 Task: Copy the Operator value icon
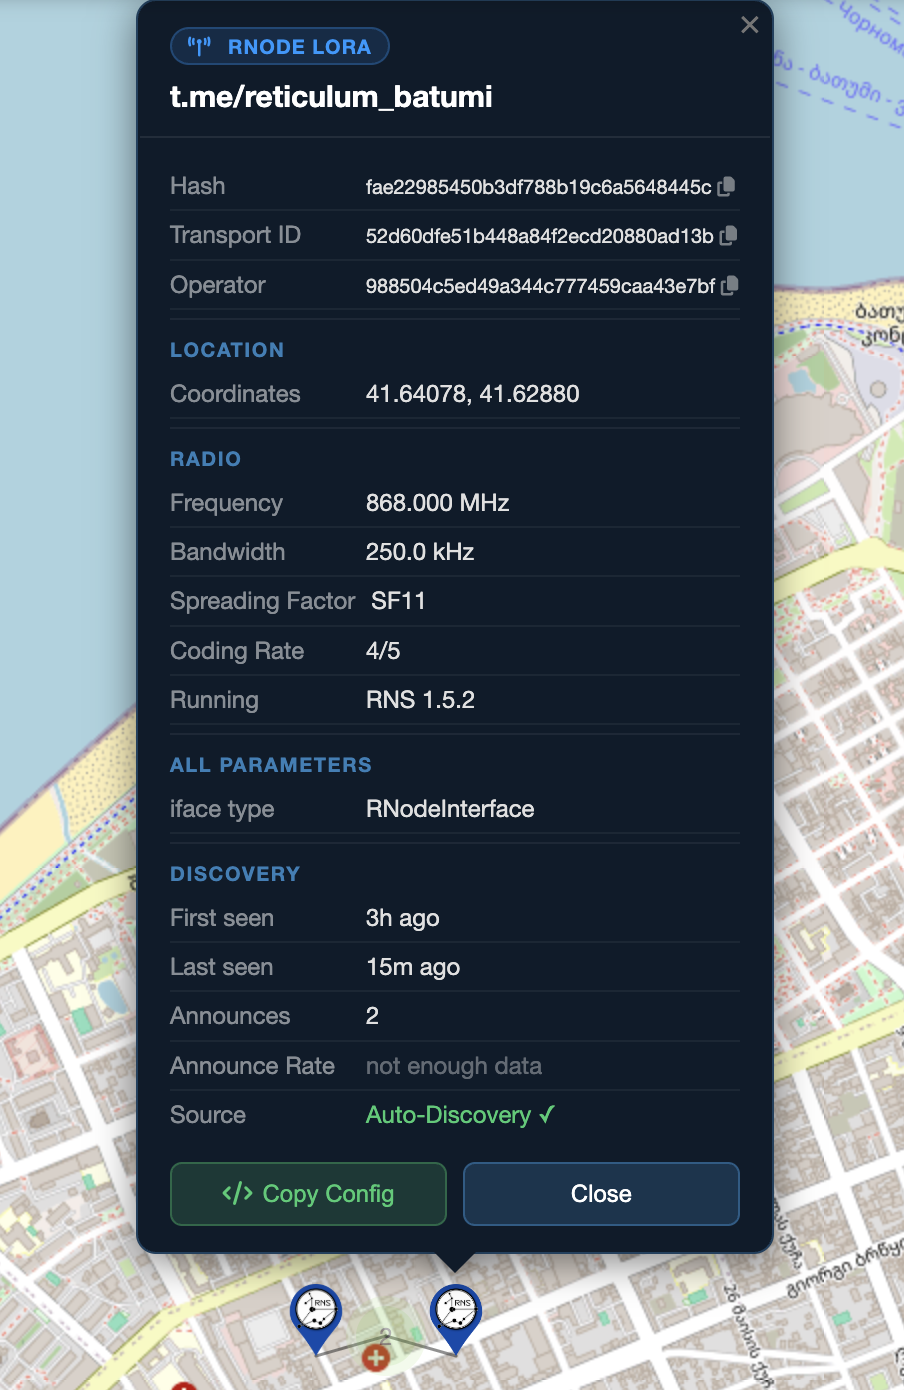point(730,285)
